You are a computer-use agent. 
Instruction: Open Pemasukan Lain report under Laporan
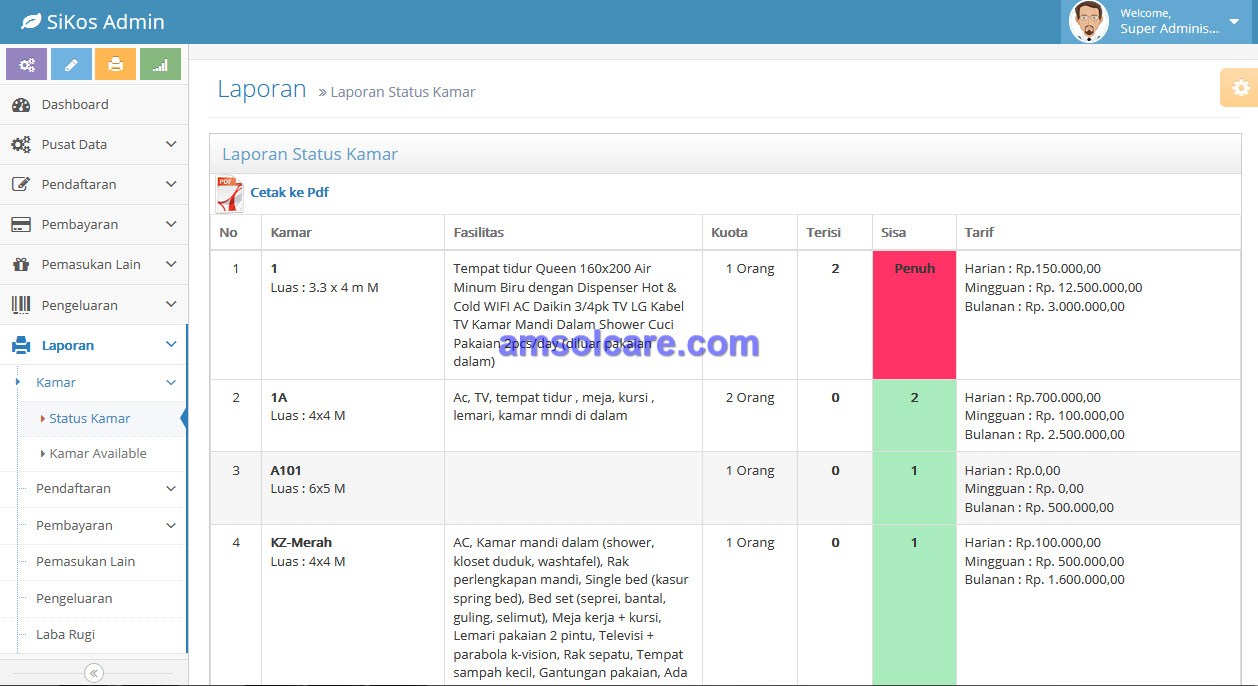pos(85,561)
